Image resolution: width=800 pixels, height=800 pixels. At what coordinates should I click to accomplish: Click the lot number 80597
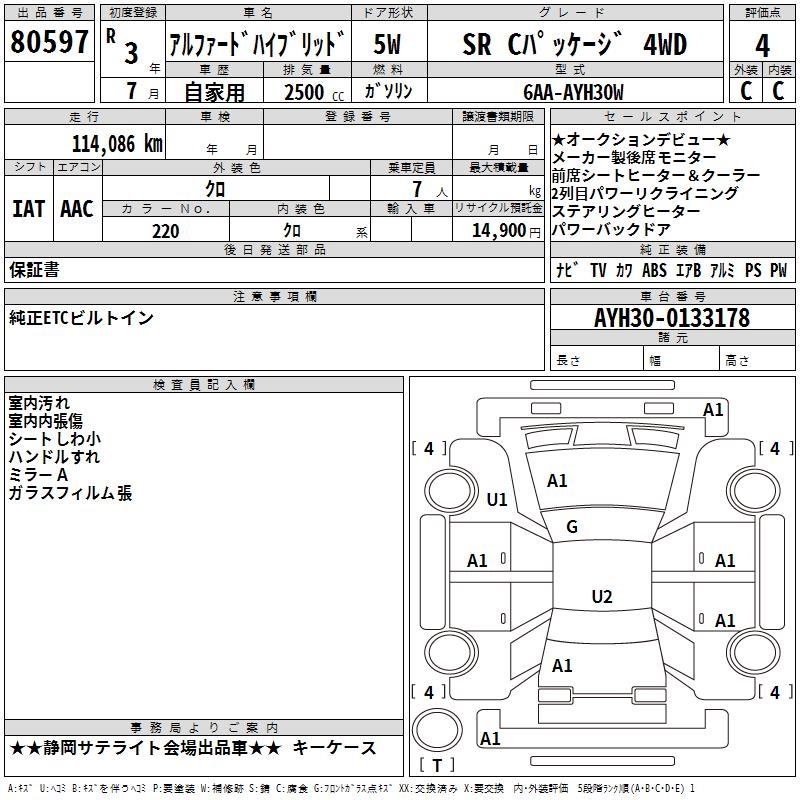coord(49,42)
